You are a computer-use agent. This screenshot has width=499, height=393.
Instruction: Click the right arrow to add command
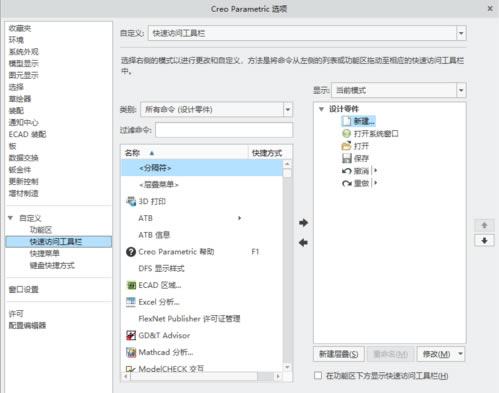(x=303, y=222)
